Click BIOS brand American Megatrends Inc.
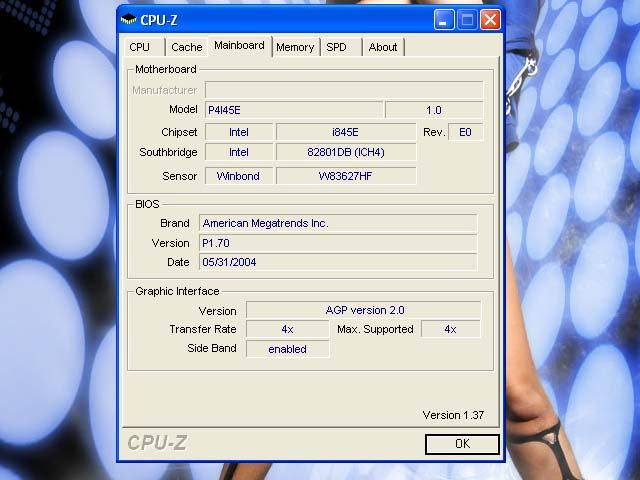 pos(338,223)
